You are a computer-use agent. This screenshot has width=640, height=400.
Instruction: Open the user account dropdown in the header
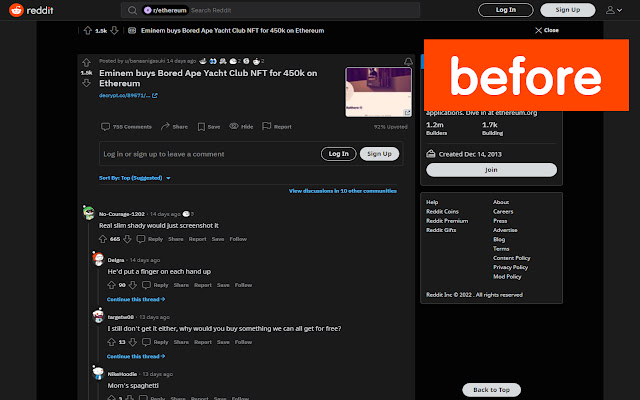coord(613,10)
